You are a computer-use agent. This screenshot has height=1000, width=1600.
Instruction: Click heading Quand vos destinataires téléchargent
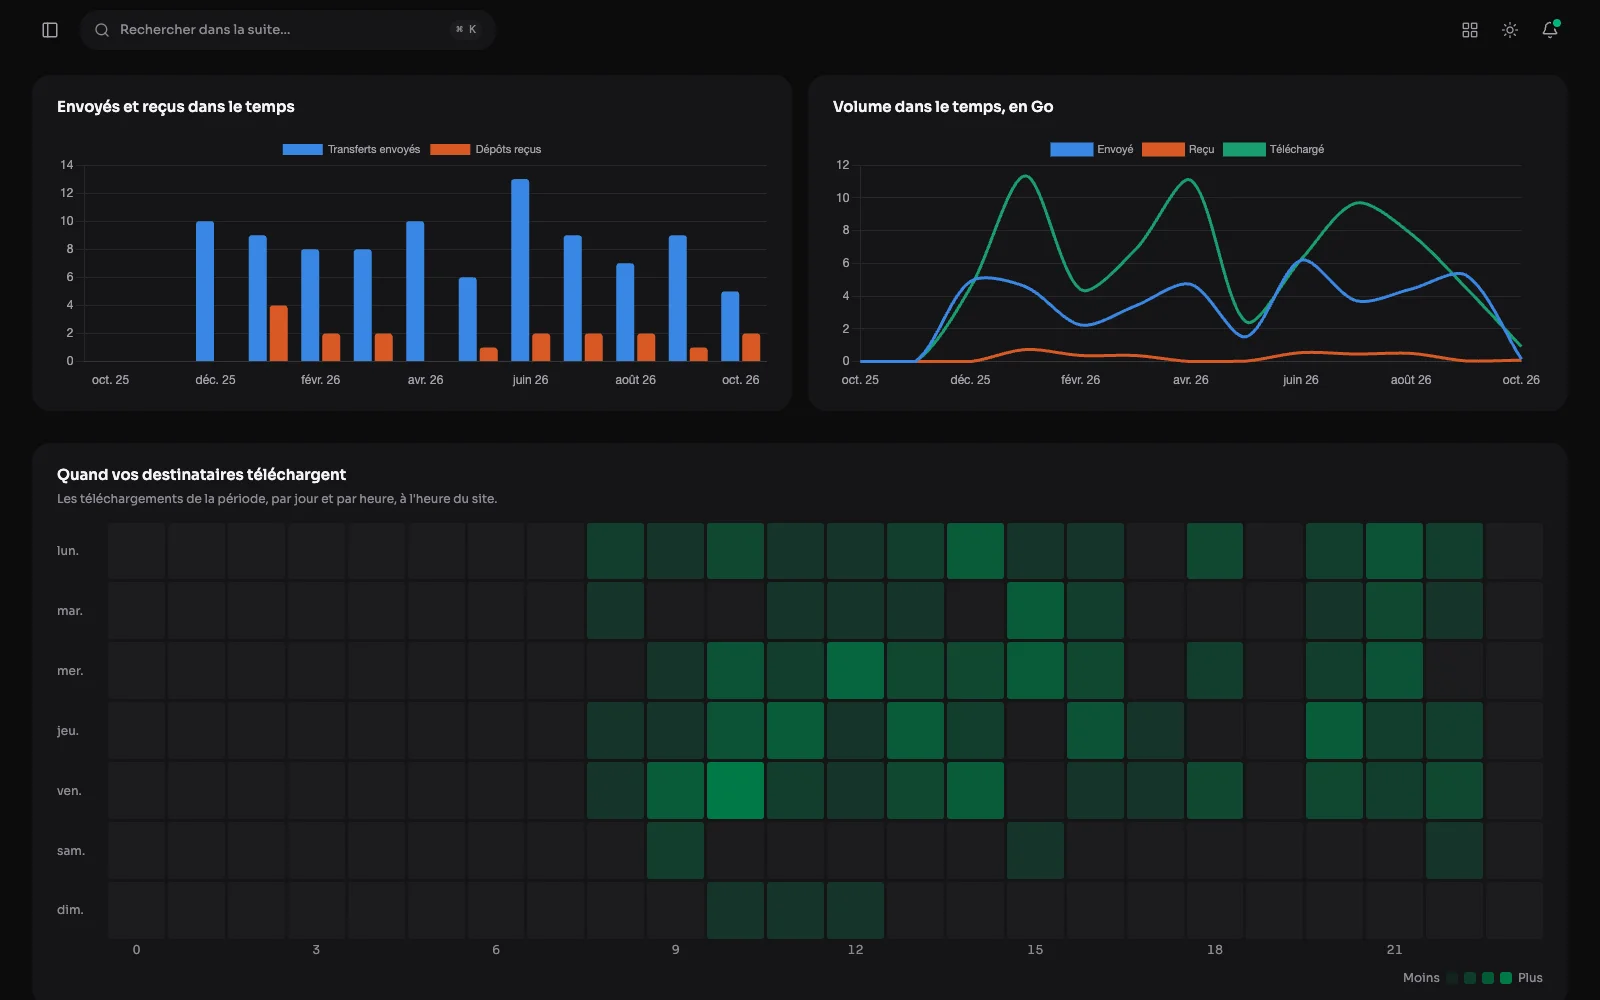(x=201, y=475)
